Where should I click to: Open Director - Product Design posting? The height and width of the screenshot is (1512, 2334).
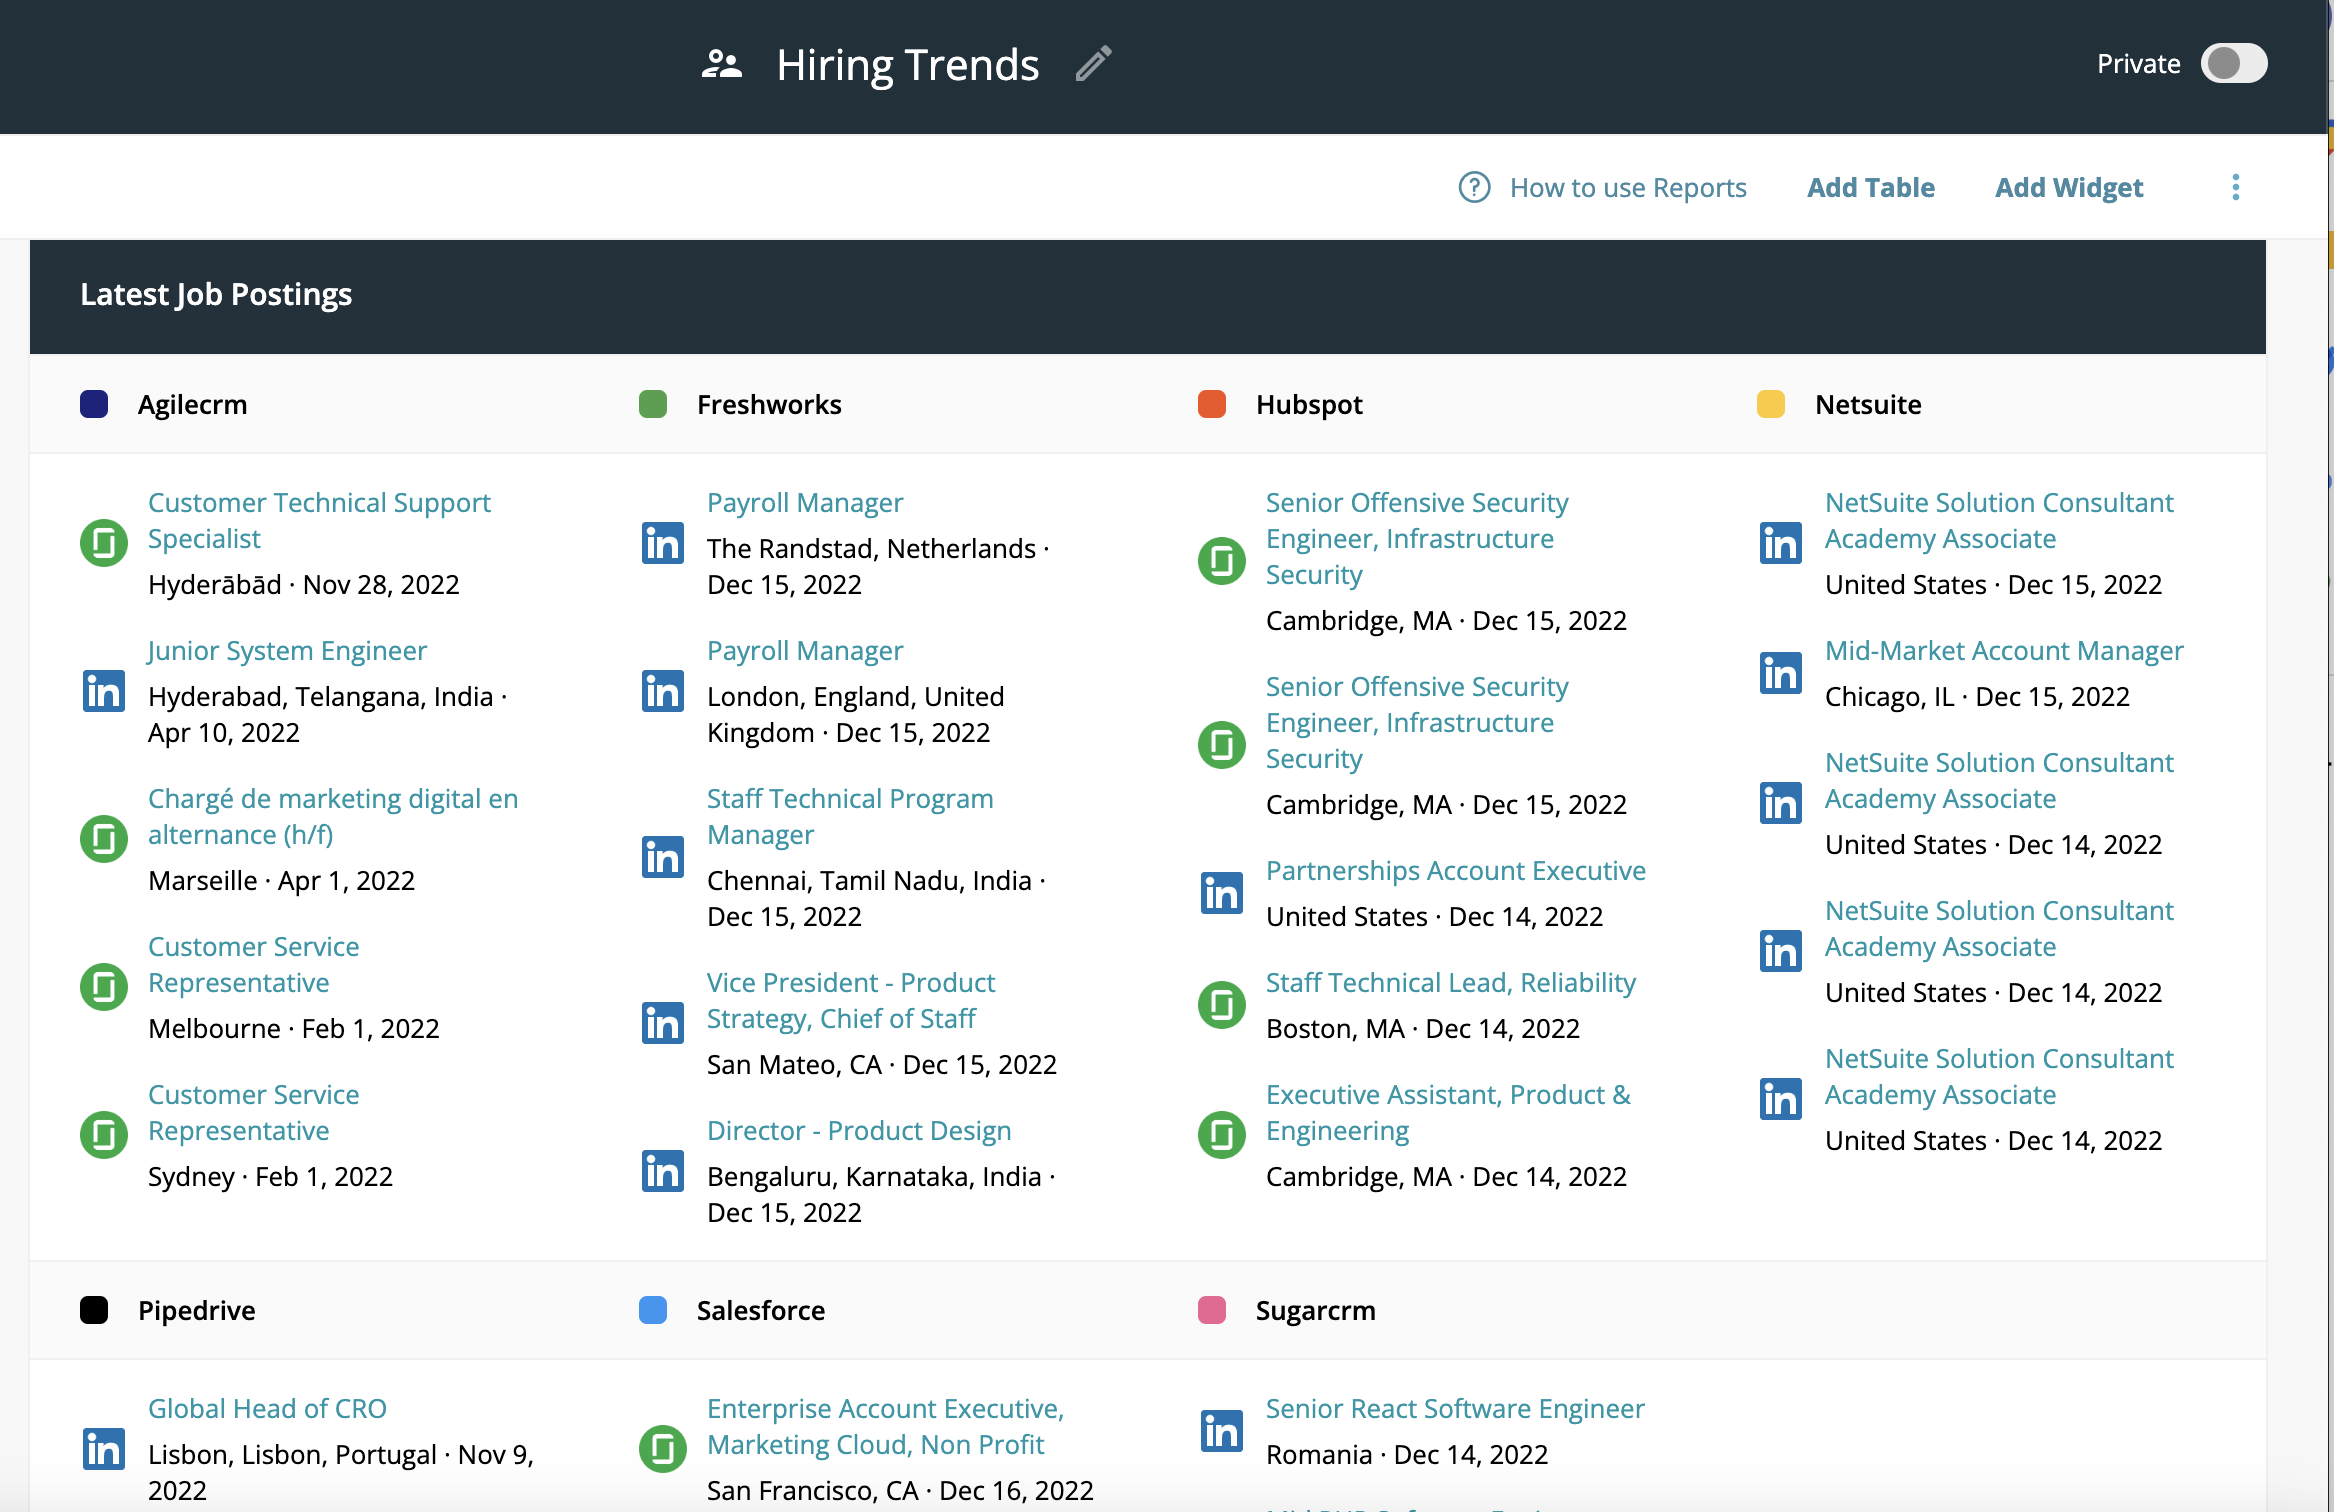click(x=859, y=1130)
